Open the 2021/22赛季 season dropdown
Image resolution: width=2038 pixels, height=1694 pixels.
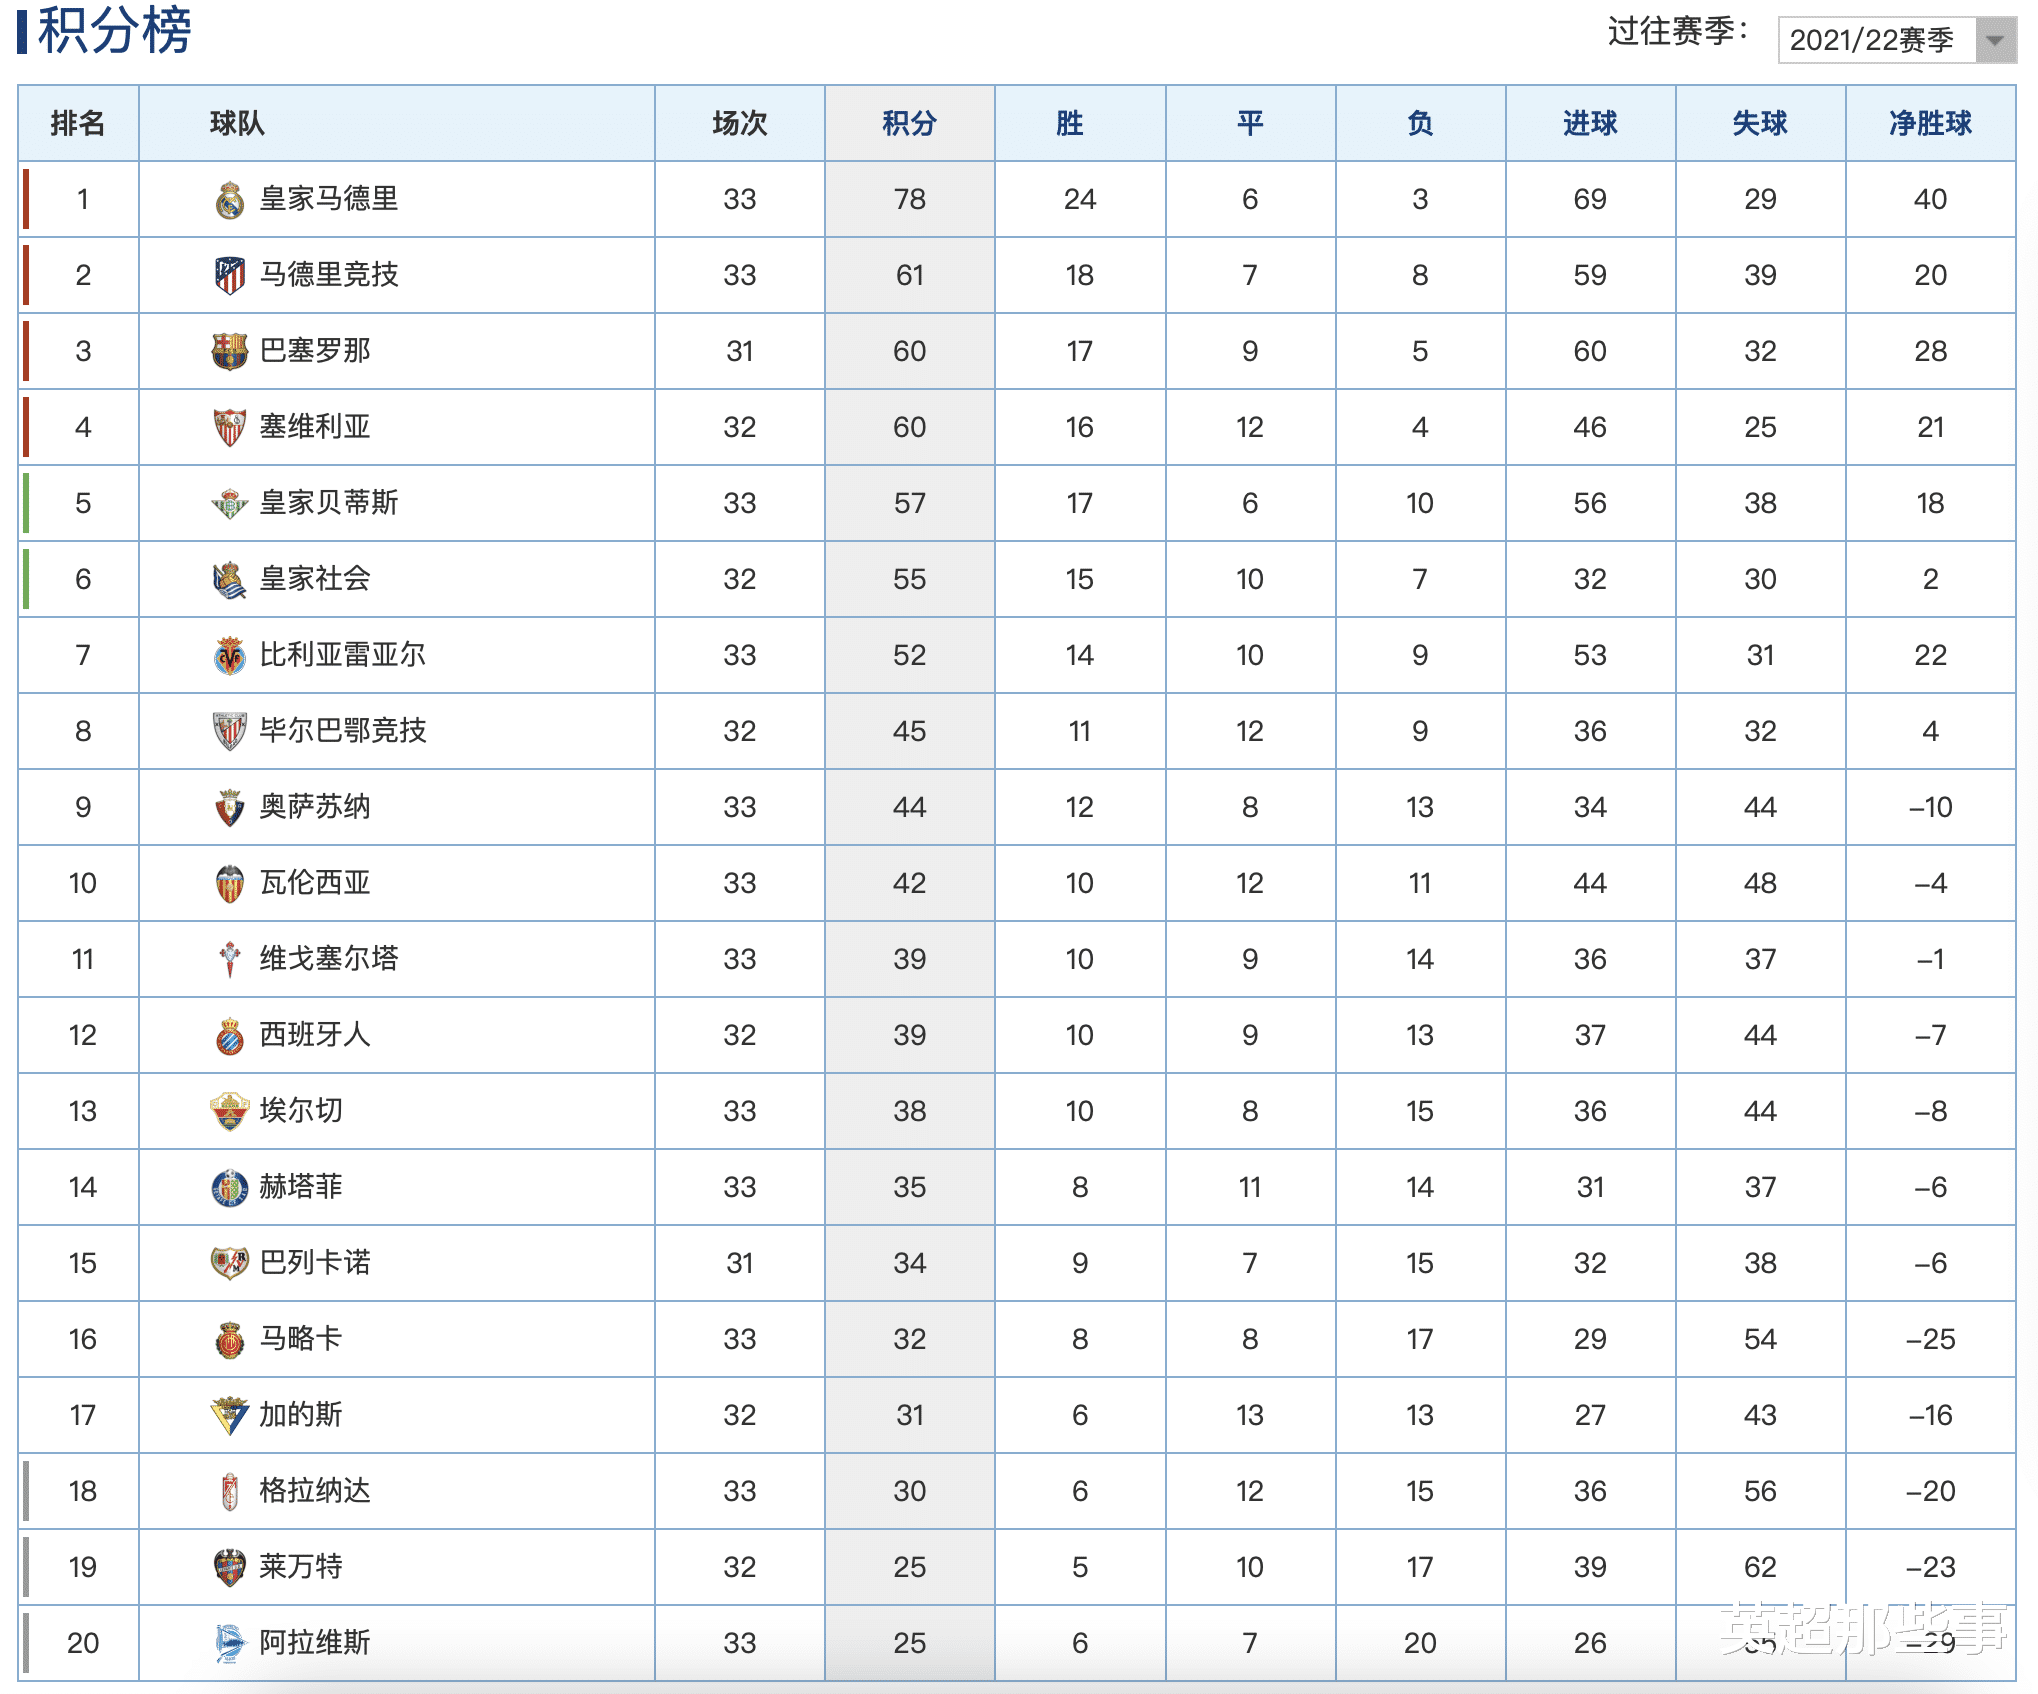pyautogui.click(x=1896, y=40)
